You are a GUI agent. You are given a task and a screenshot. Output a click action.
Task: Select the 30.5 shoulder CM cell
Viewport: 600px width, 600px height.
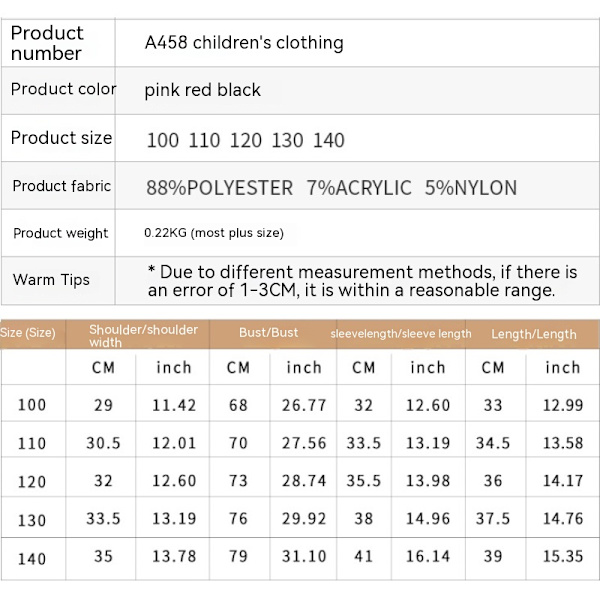[x=103, y=443]
